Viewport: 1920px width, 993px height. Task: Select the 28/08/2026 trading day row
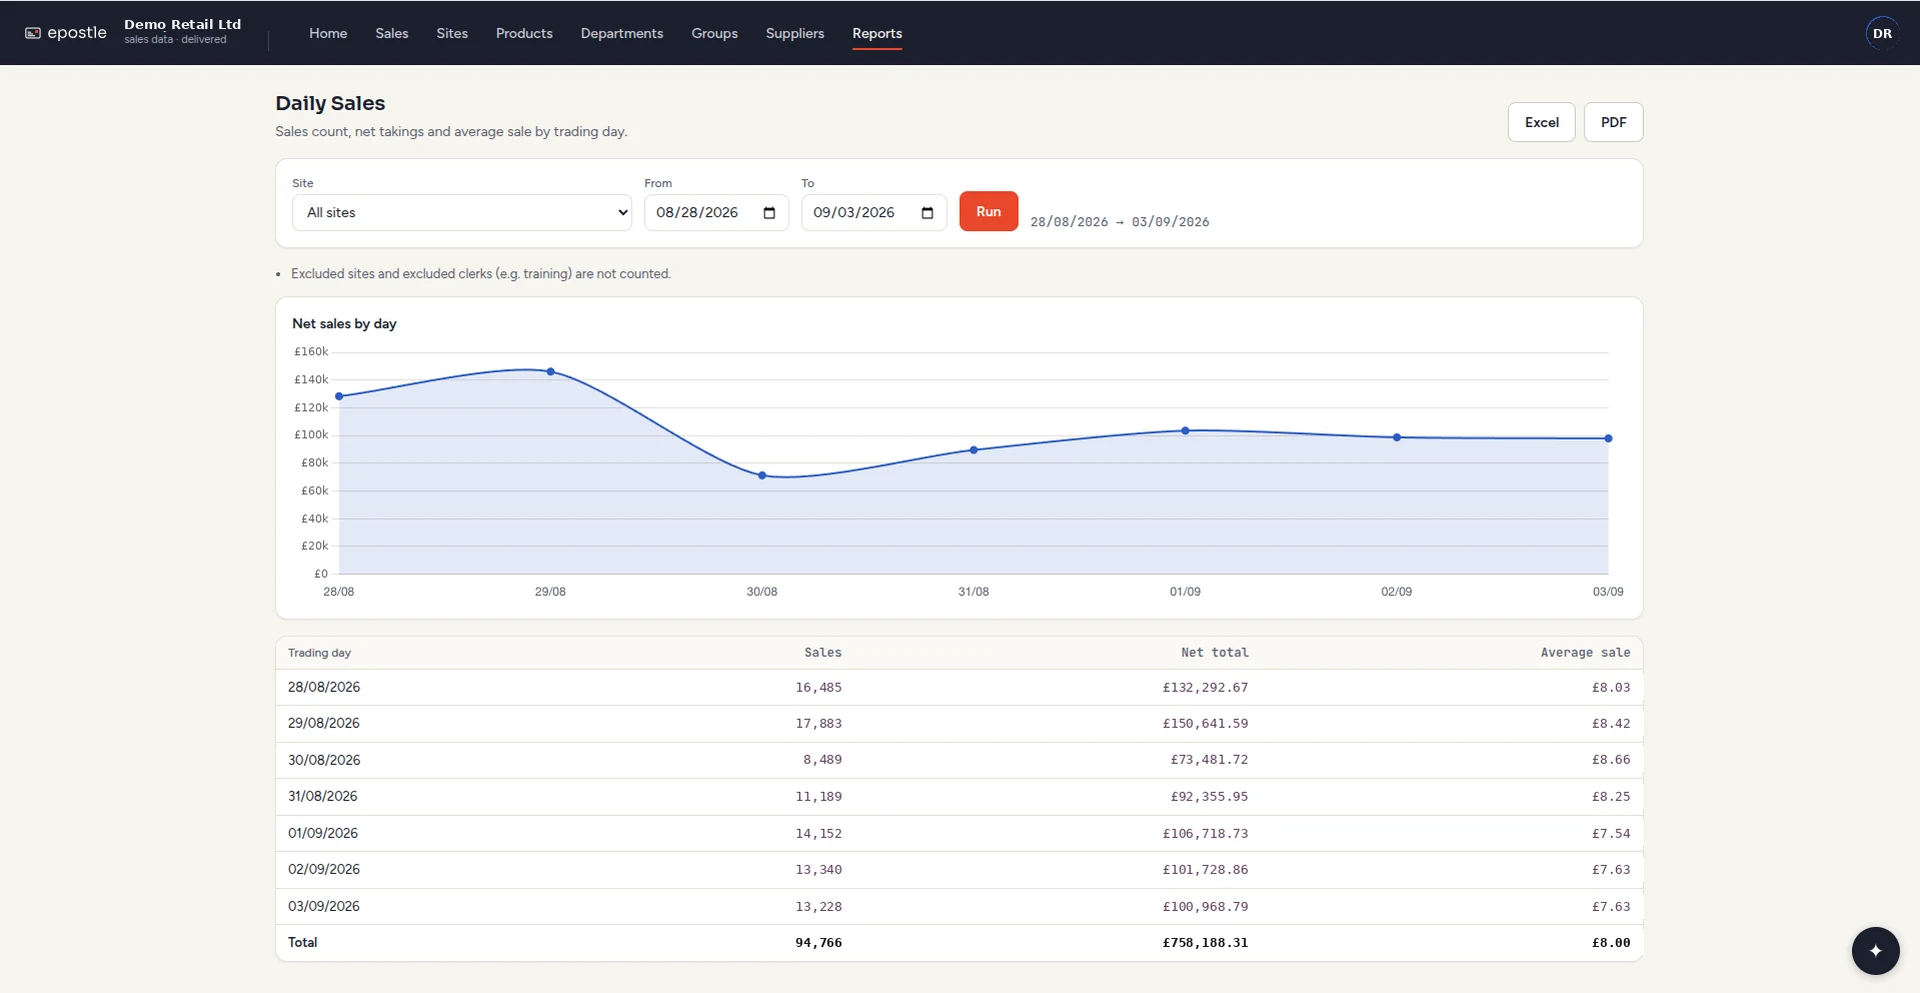click(x=959, y=687)
